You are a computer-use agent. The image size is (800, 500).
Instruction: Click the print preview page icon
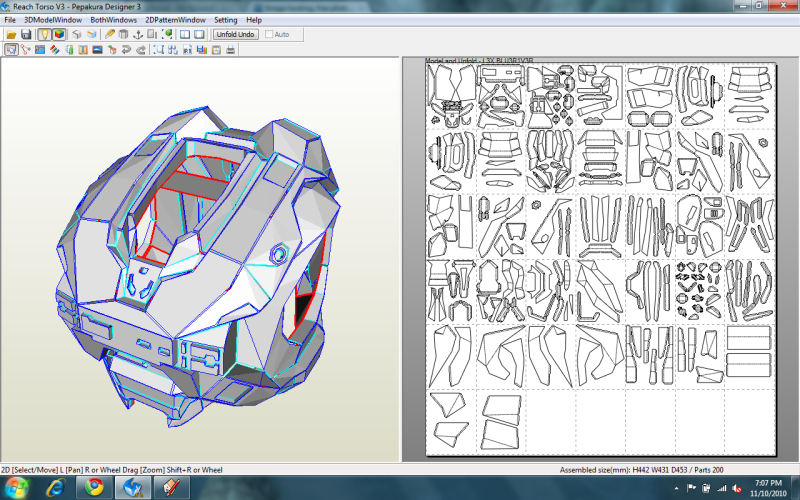click(x=216, y=49)
